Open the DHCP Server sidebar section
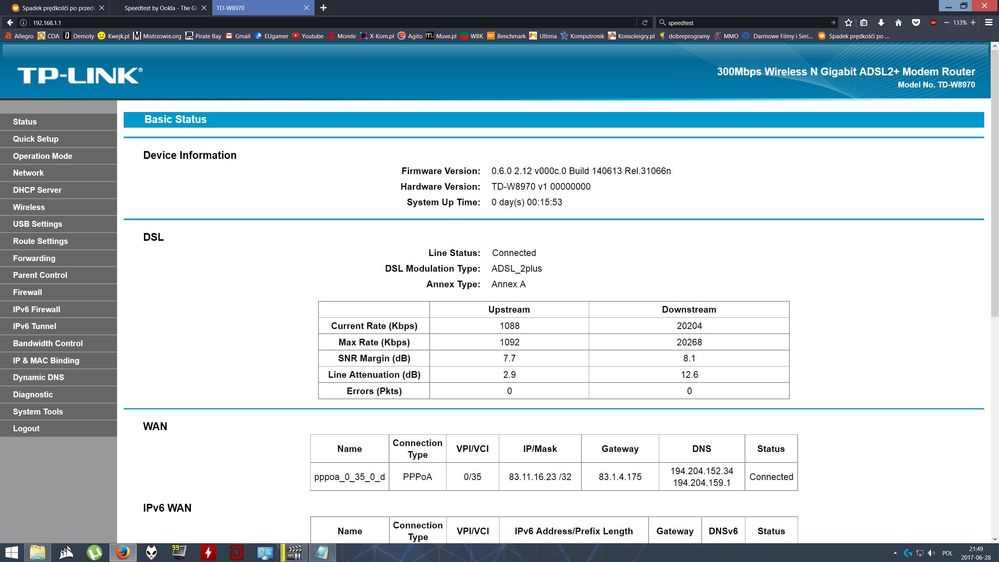Viewport: 999px width, 562px height. pyautogui.click(x=37, y=190)
